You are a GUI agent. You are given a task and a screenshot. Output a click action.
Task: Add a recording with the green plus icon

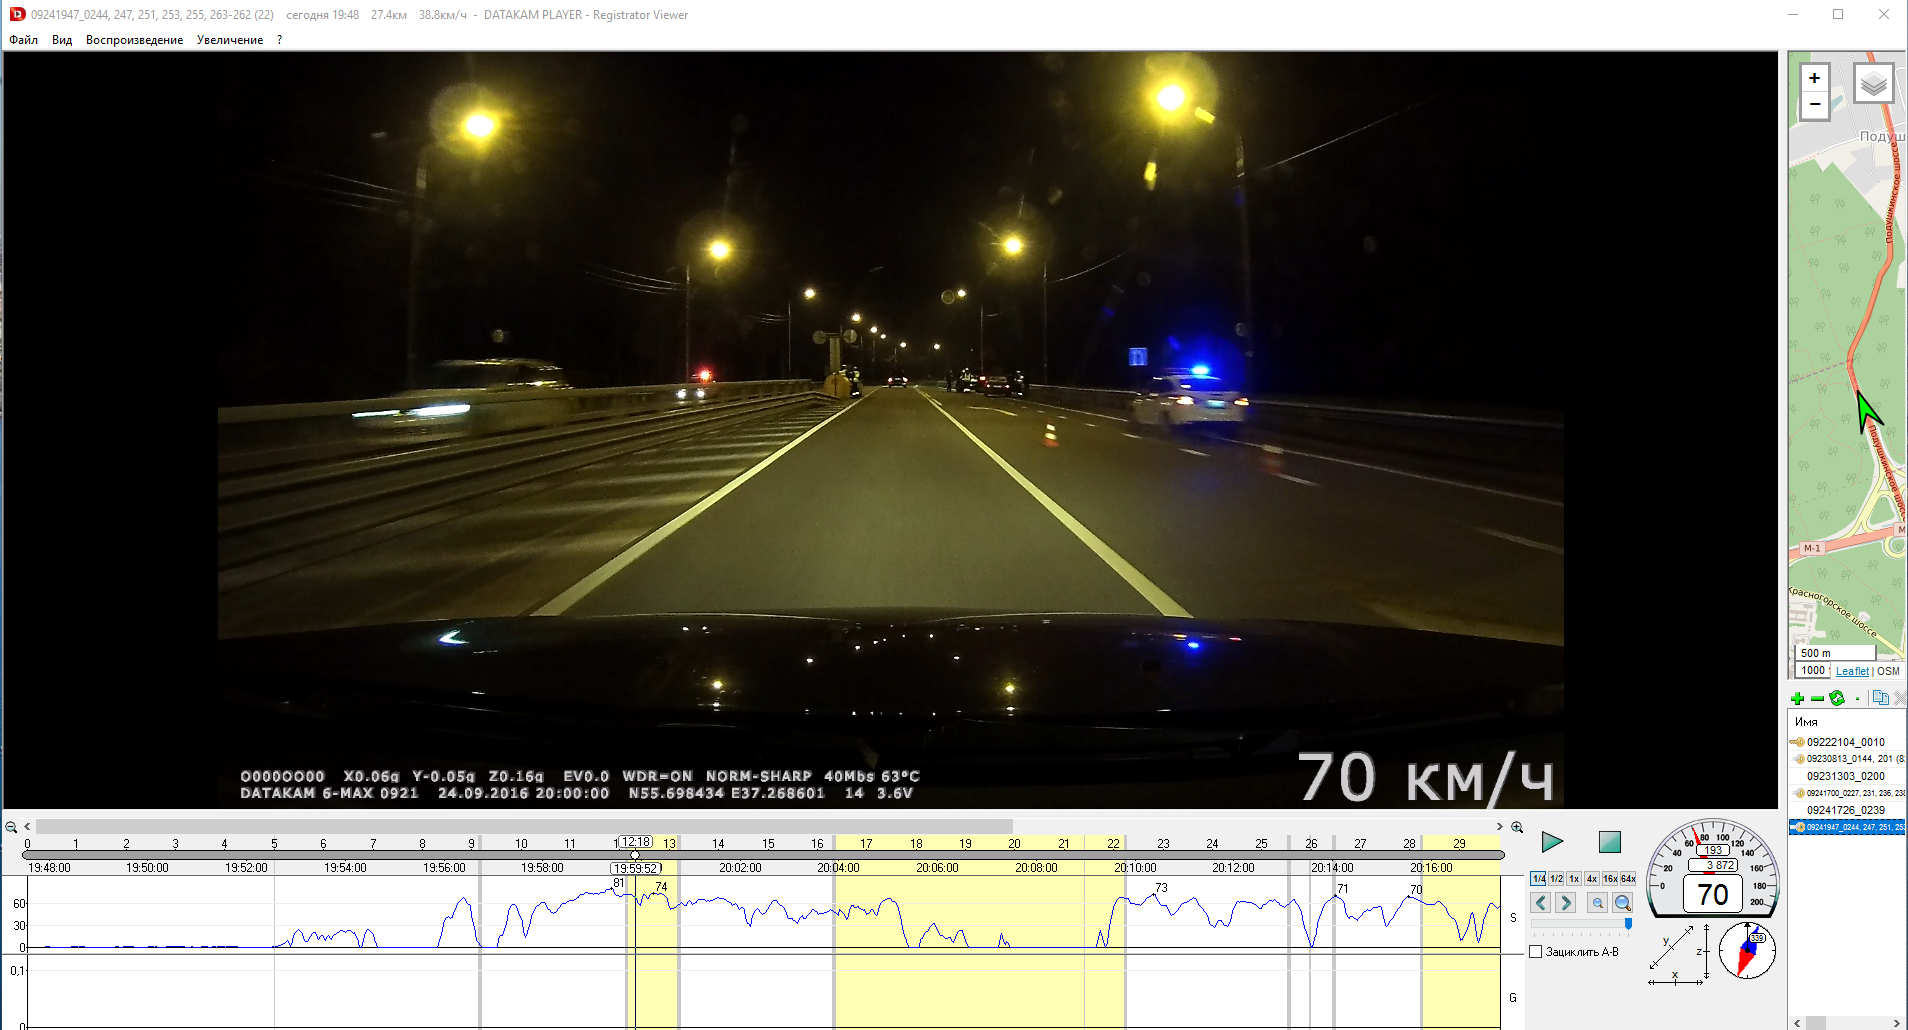(1797, 698)
